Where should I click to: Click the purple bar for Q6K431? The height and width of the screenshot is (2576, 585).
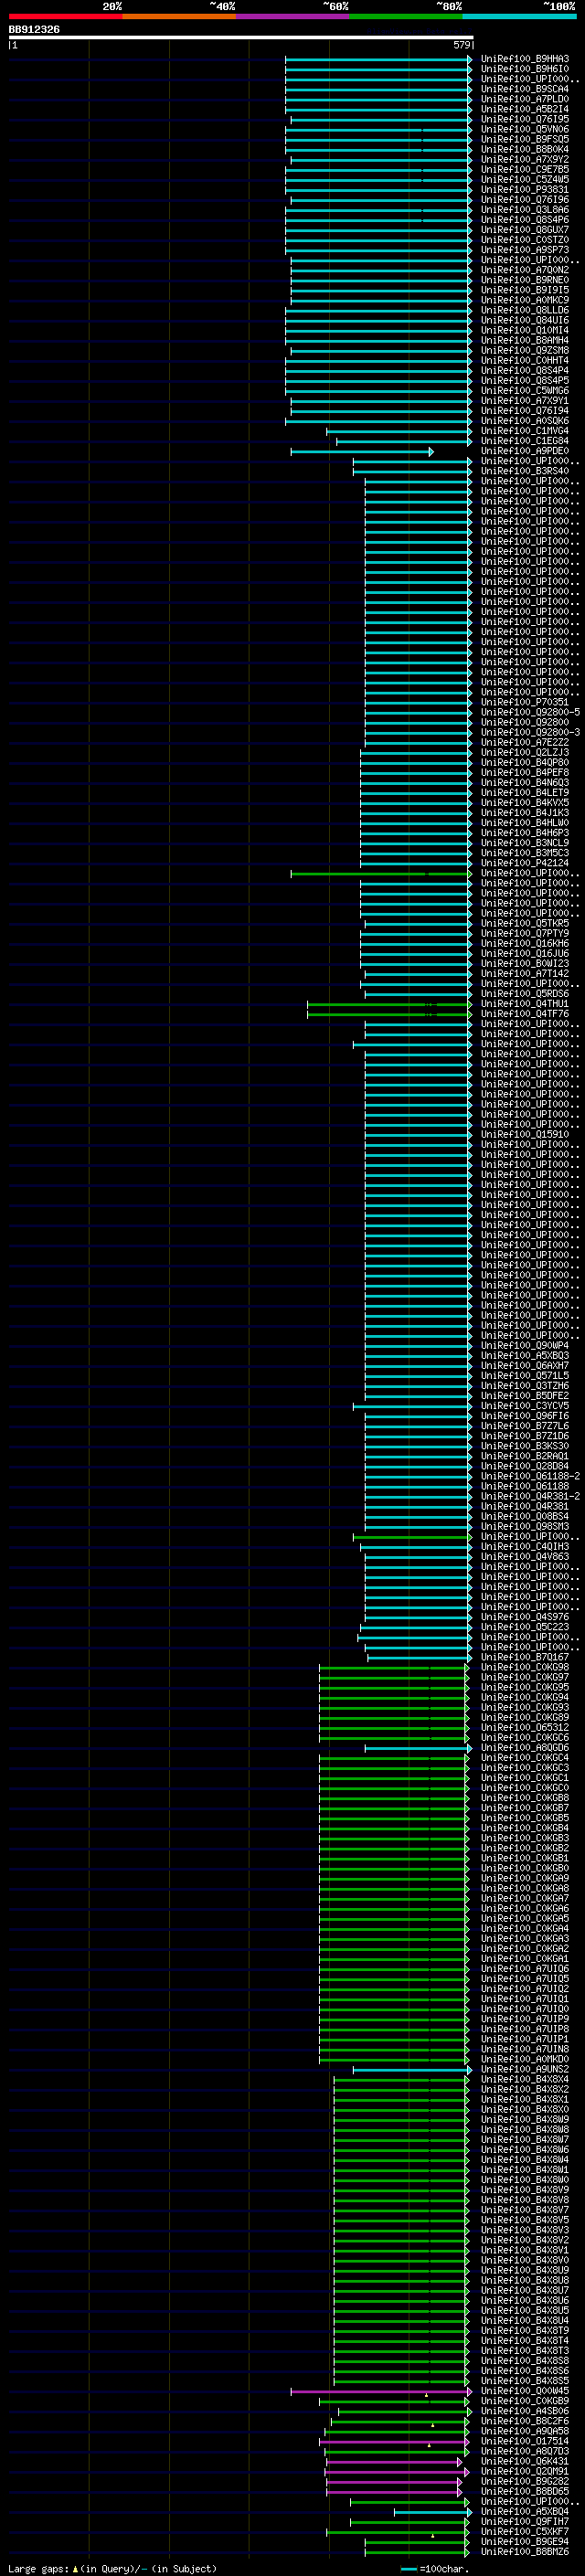[x=394, y=2462]
